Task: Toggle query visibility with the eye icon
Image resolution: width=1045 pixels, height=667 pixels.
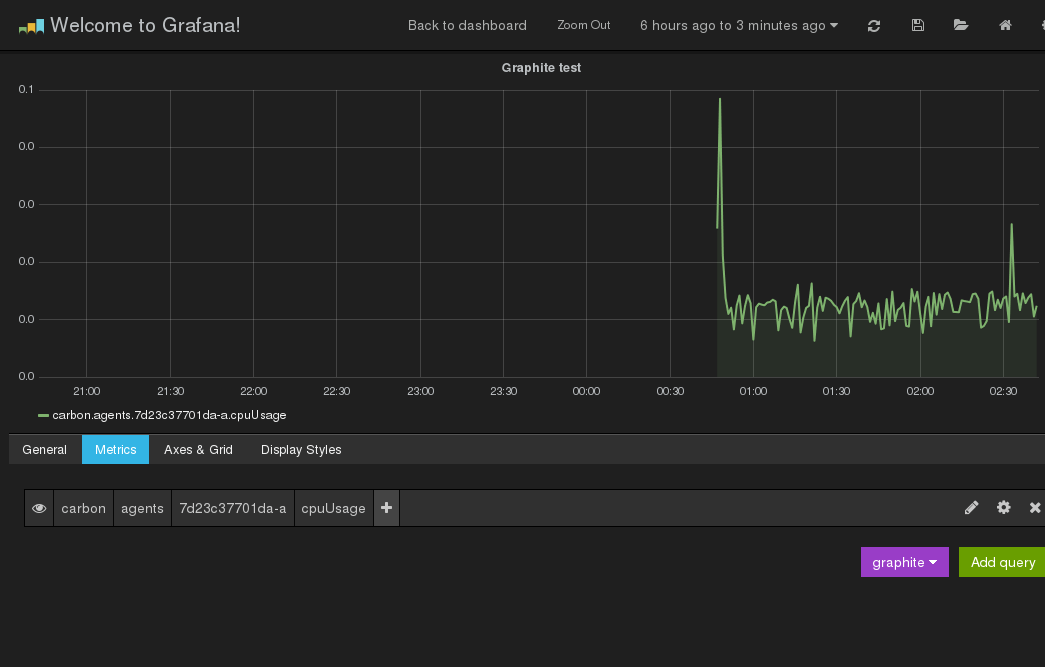Action: pyautogui.click(x=39, y=508)
